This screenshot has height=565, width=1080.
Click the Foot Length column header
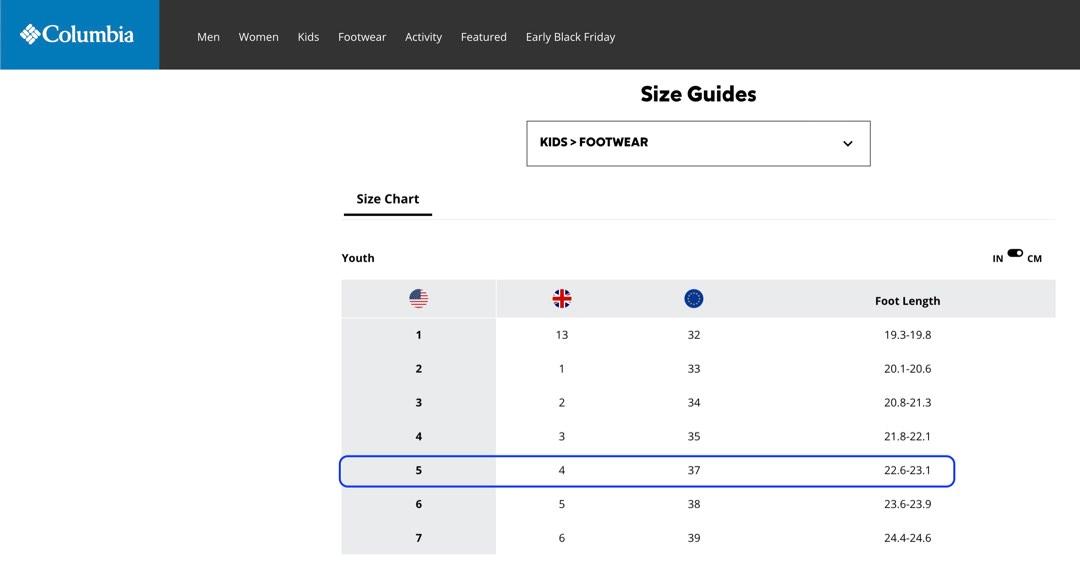pos(907,300)
